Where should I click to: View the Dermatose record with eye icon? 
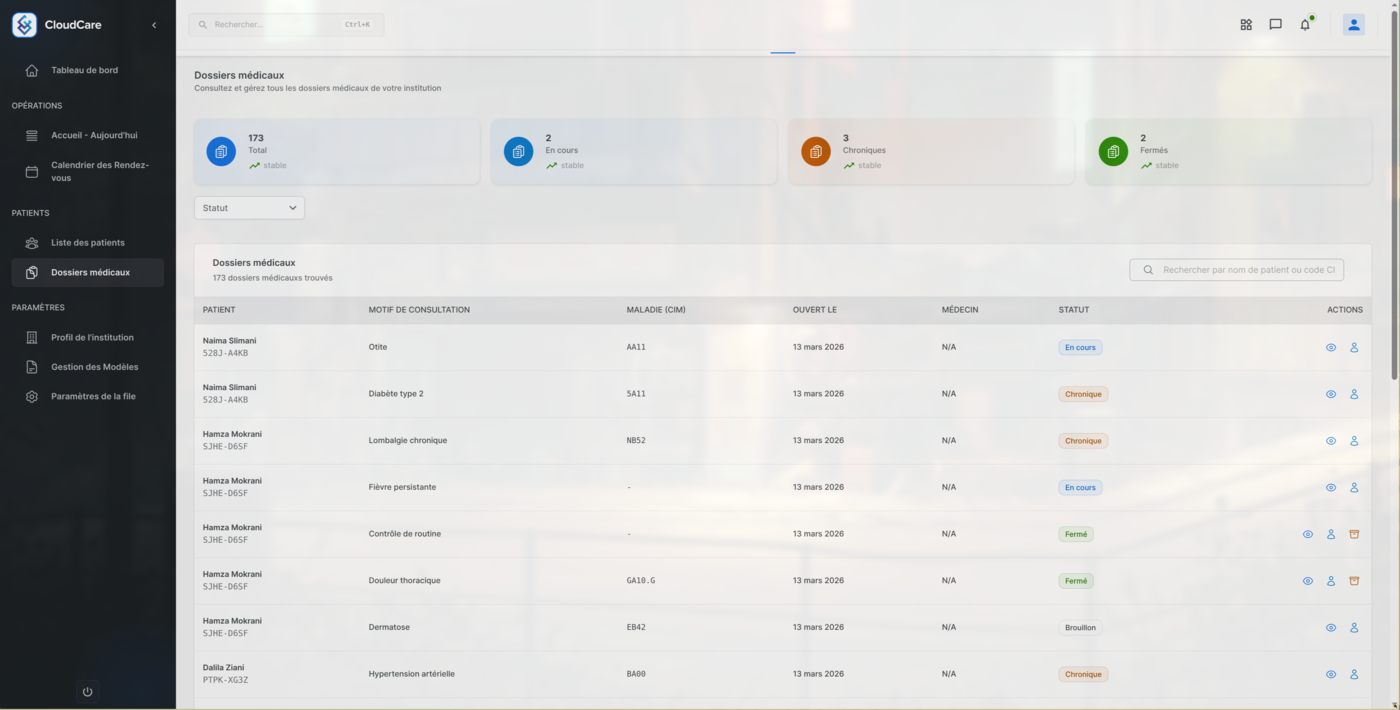(1331, 628)
